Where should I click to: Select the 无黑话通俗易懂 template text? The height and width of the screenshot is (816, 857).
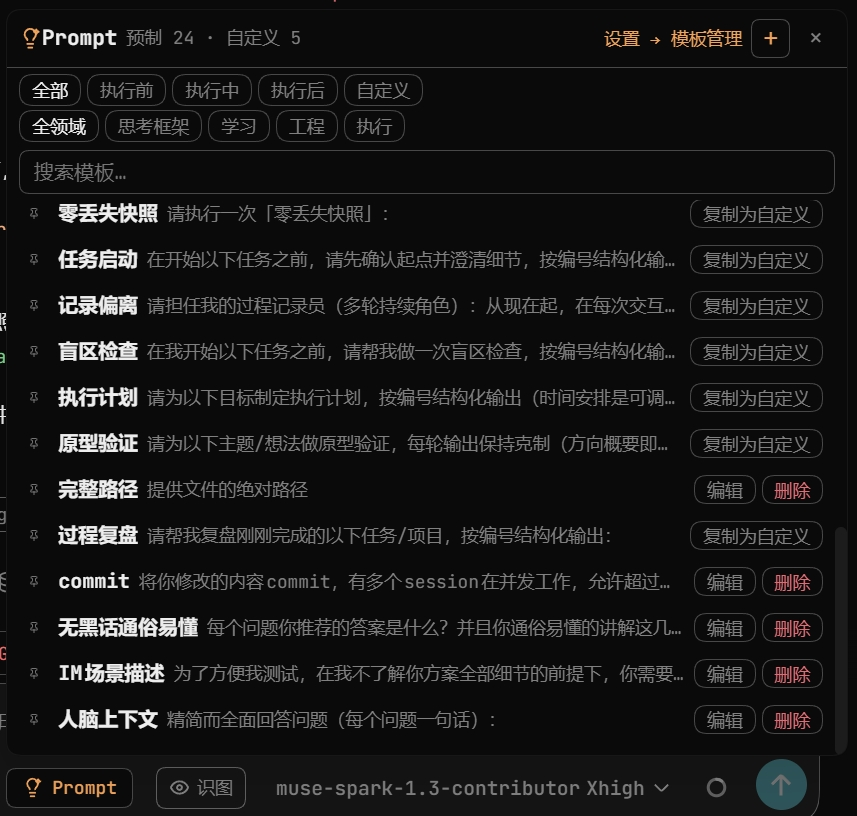tap(369, 627)
